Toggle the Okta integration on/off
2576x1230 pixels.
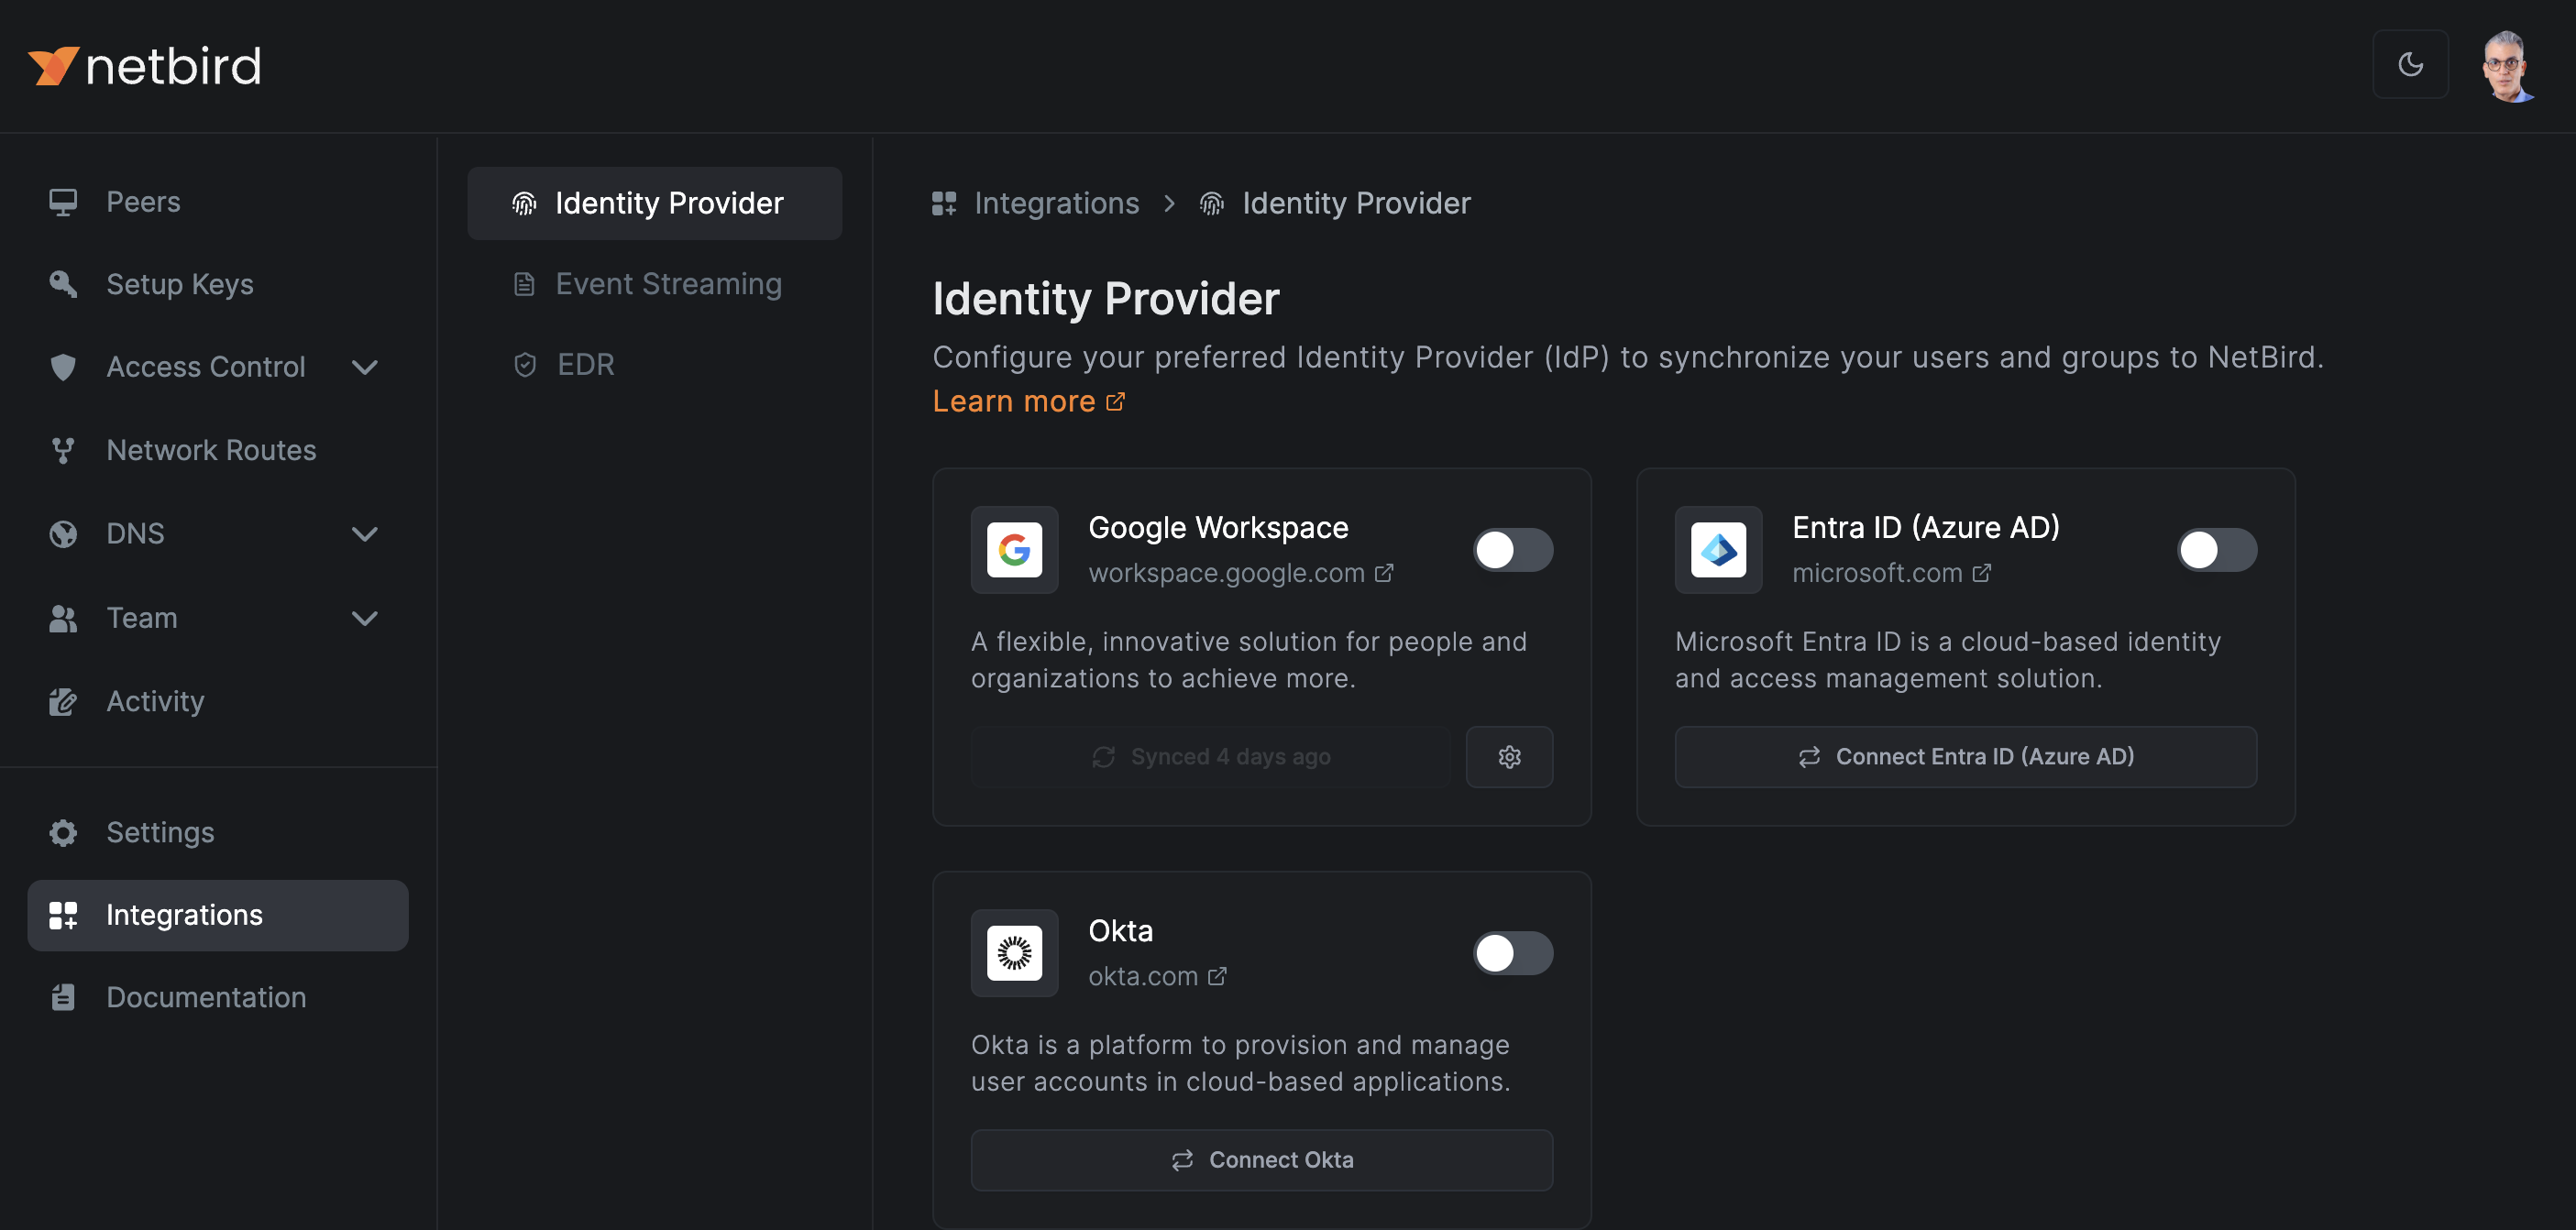coord(1514,950)
